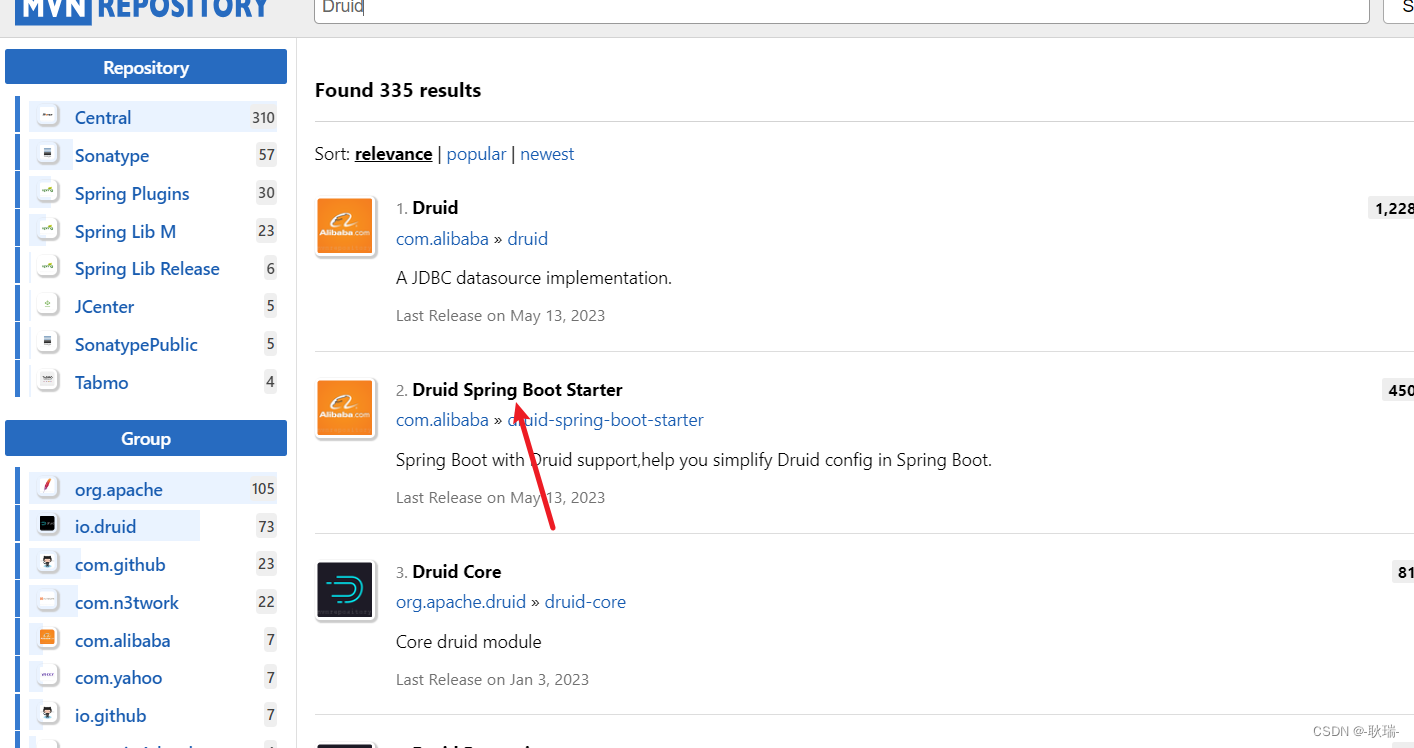Filter by Sonatype repository
The image size is (1414, 748).
tap(112, 155)
